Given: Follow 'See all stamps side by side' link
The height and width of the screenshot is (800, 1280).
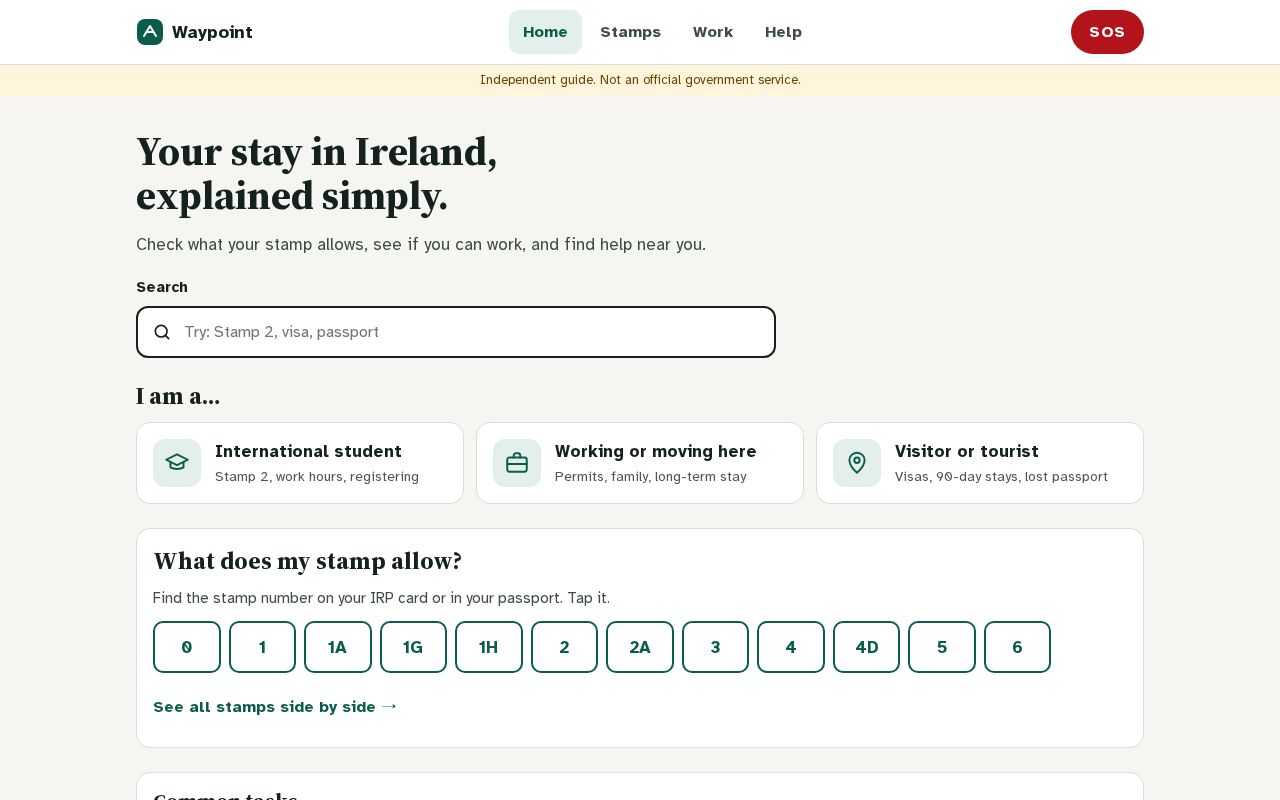Looking at the screenshot, I should click(275, 707).
